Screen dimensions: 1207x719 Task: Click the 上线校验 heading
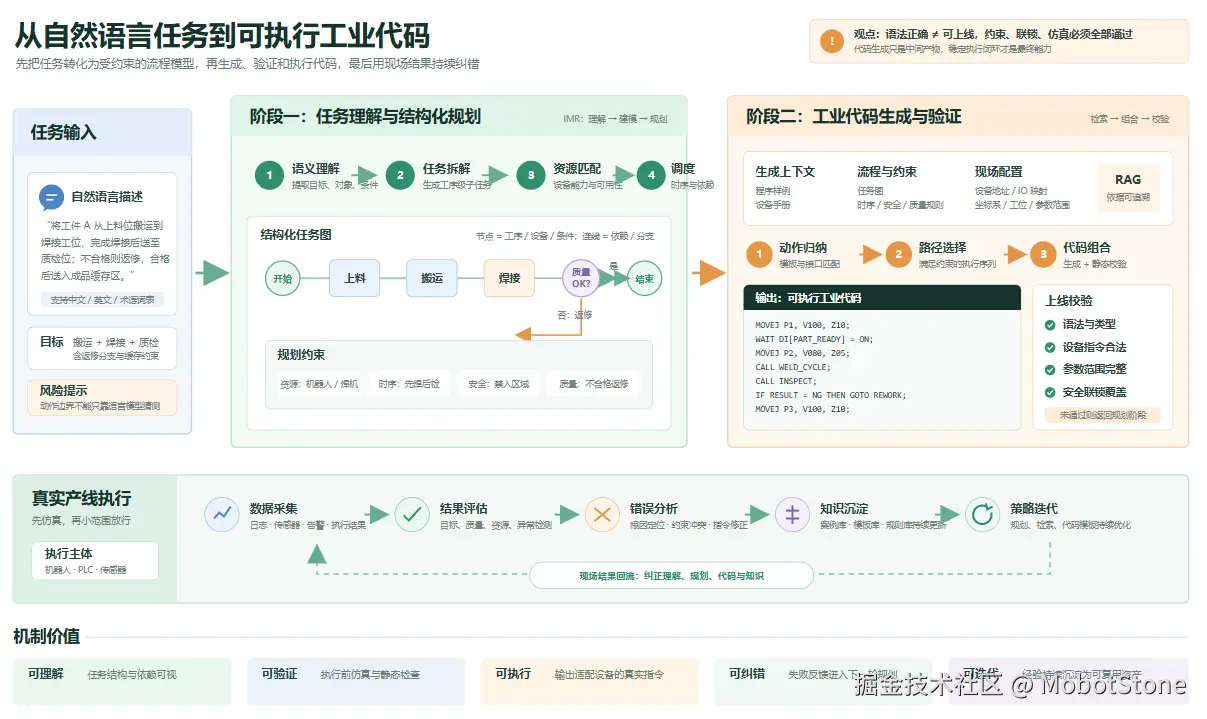click(1069, 301)
